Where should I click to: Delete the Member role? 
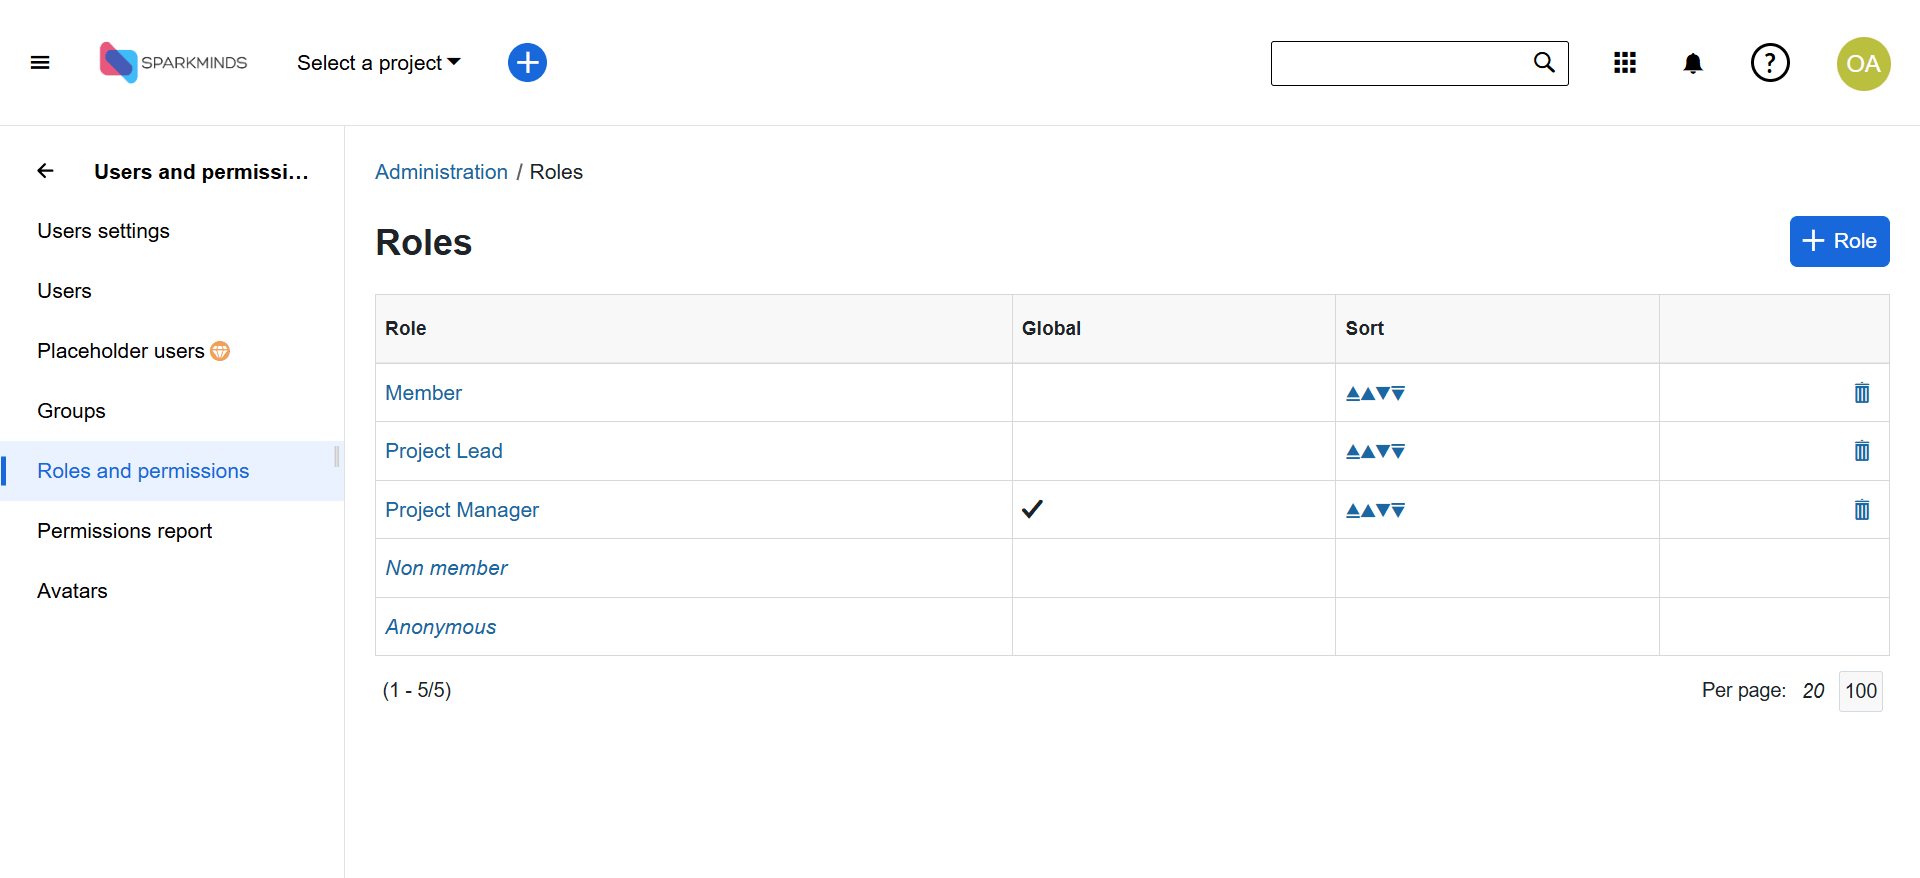[x=1861, y=393]
